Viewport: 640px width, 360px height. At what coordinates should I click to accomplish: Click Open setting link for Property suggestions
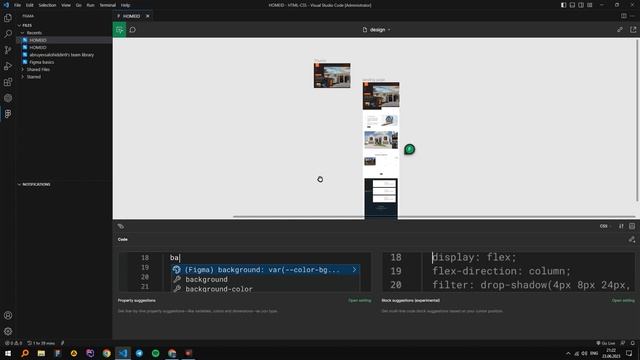point(360,300)
